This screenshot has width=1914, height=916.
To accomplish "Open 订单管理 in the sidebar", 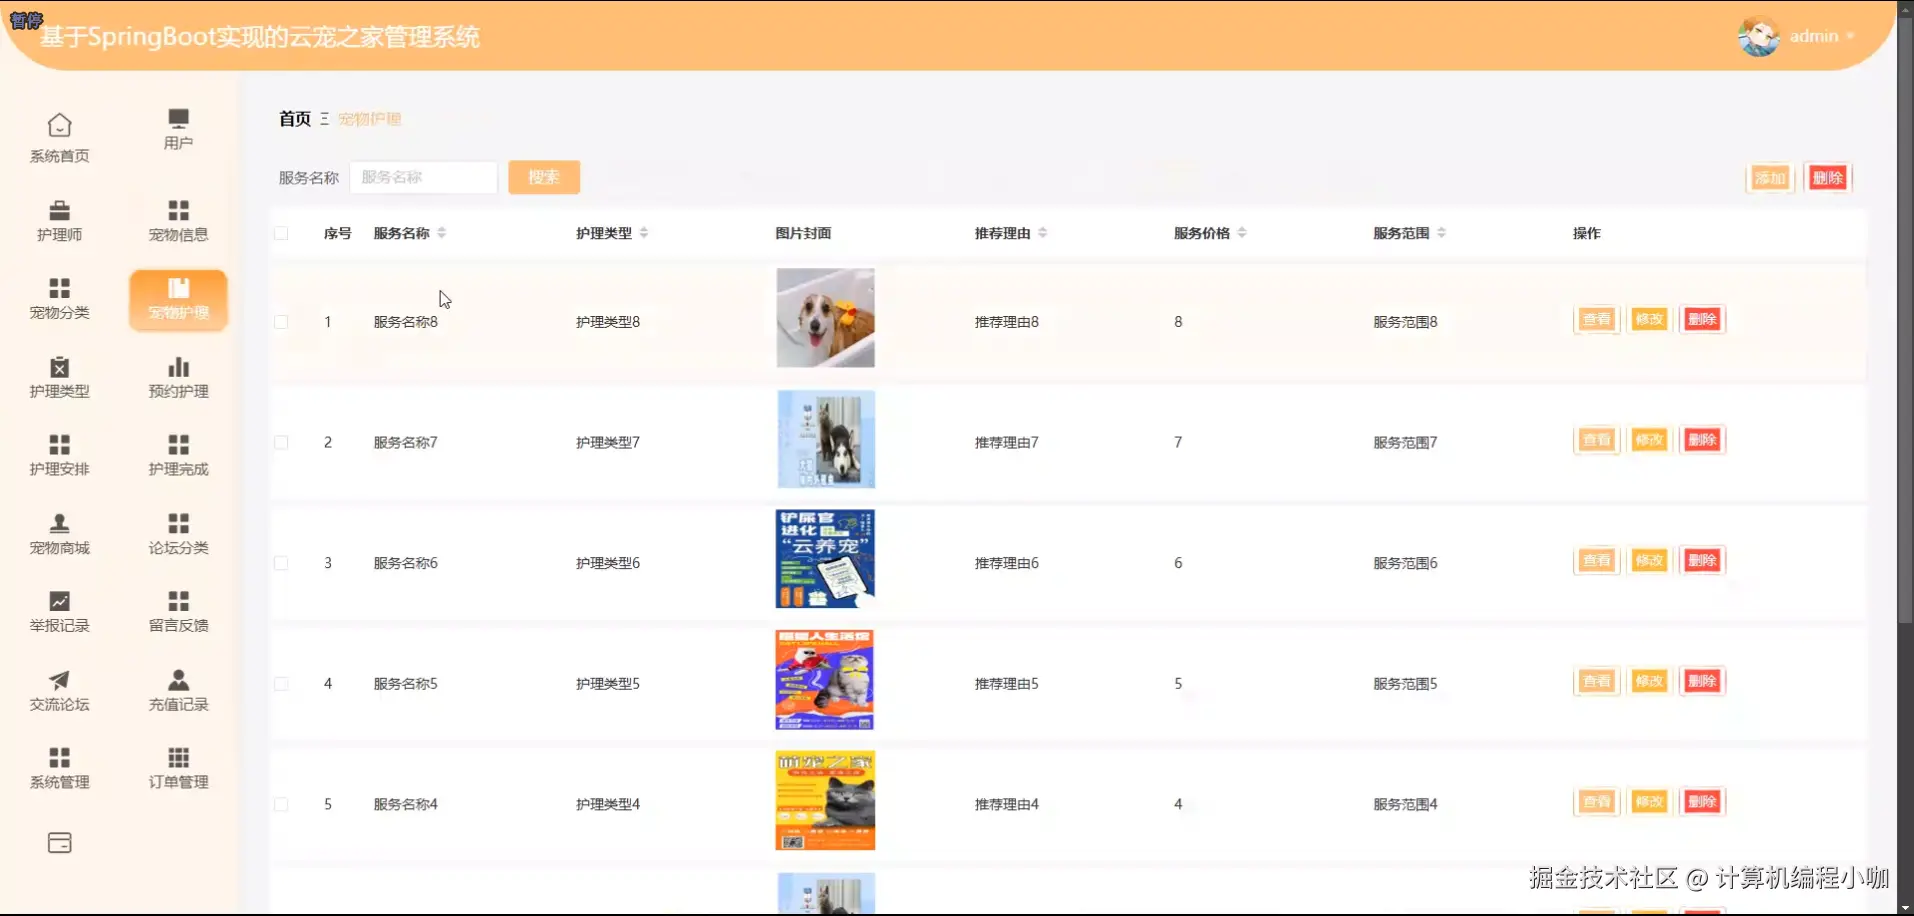I will pos(178,768).
